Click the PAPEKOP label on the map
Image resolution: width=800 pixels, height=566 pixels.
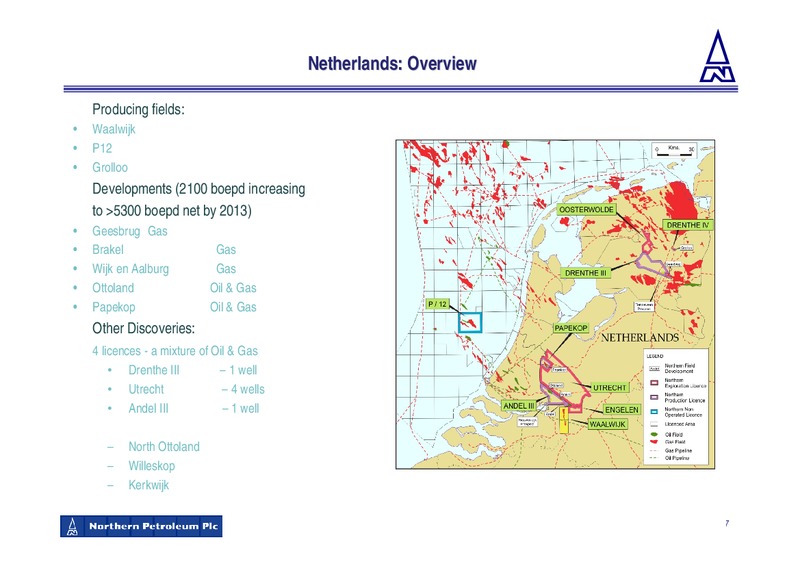pyautogui.click(x=571, y=328)
